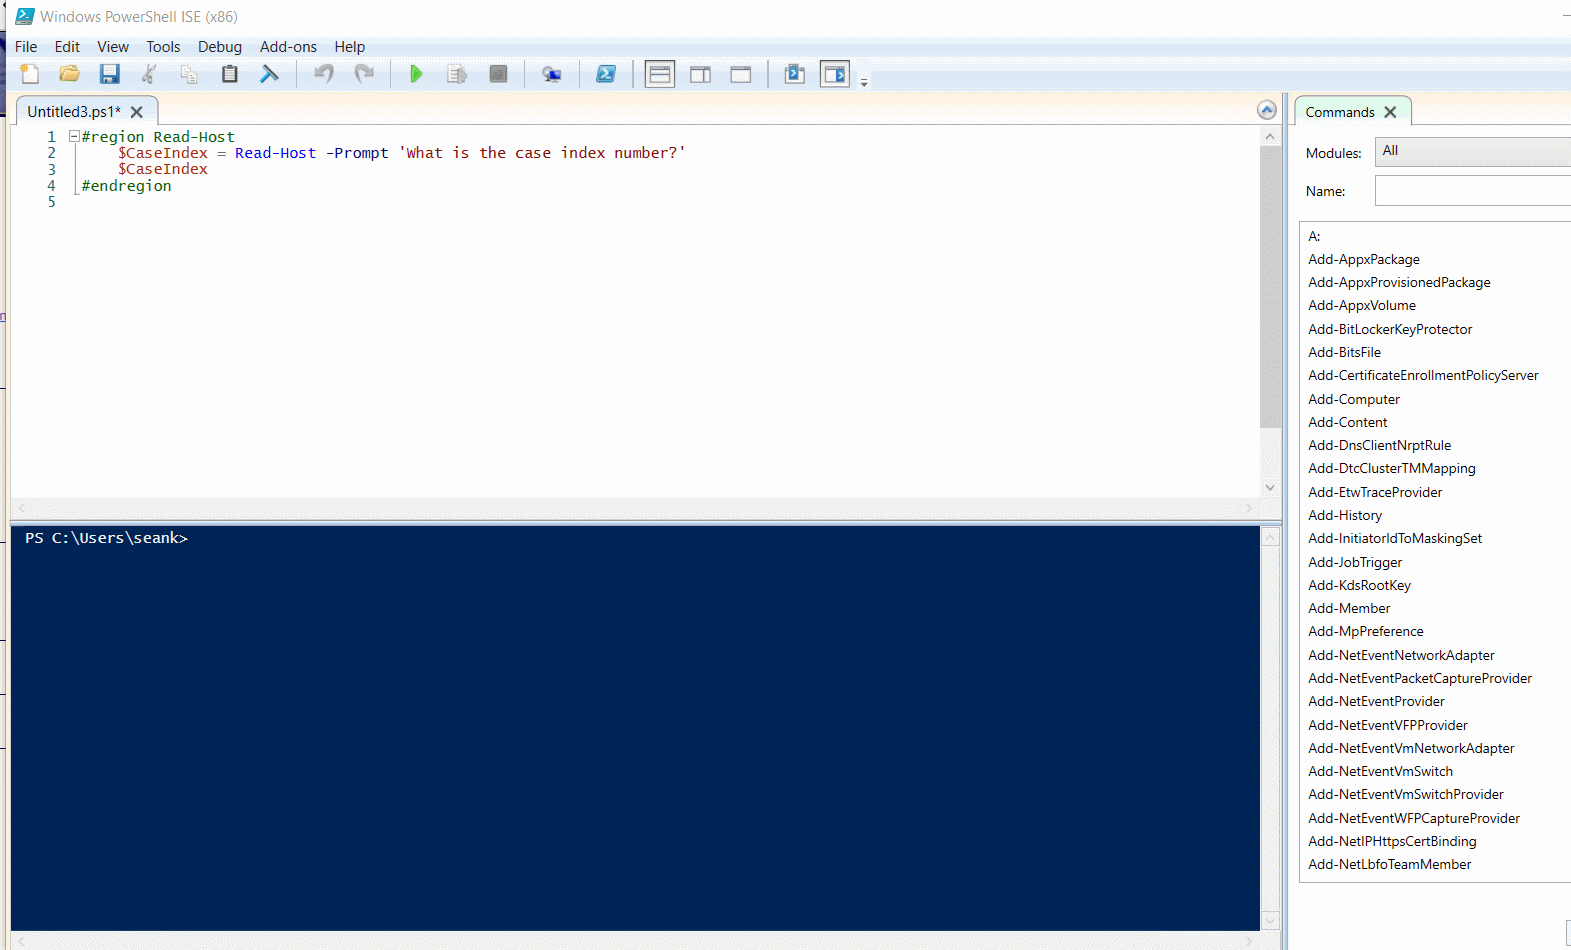
Task: Save the script with the floppy icon
Action: [109, 74]
